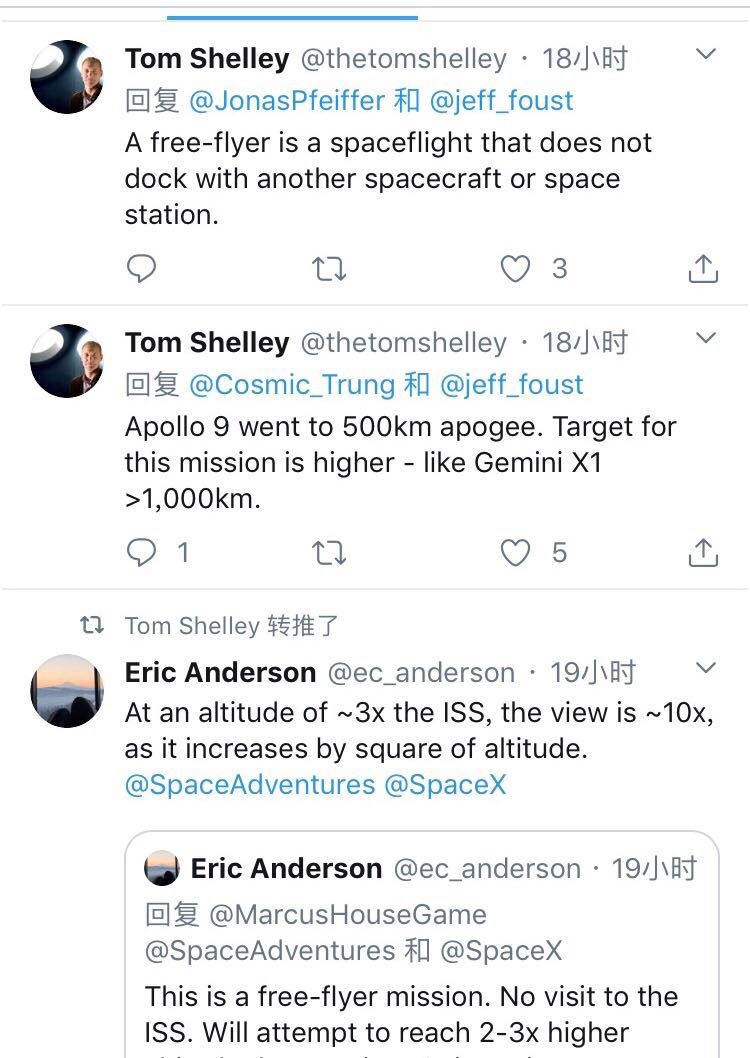Retweet the free-flyer definition tweet
The image size is (750, 1058).
329,268
